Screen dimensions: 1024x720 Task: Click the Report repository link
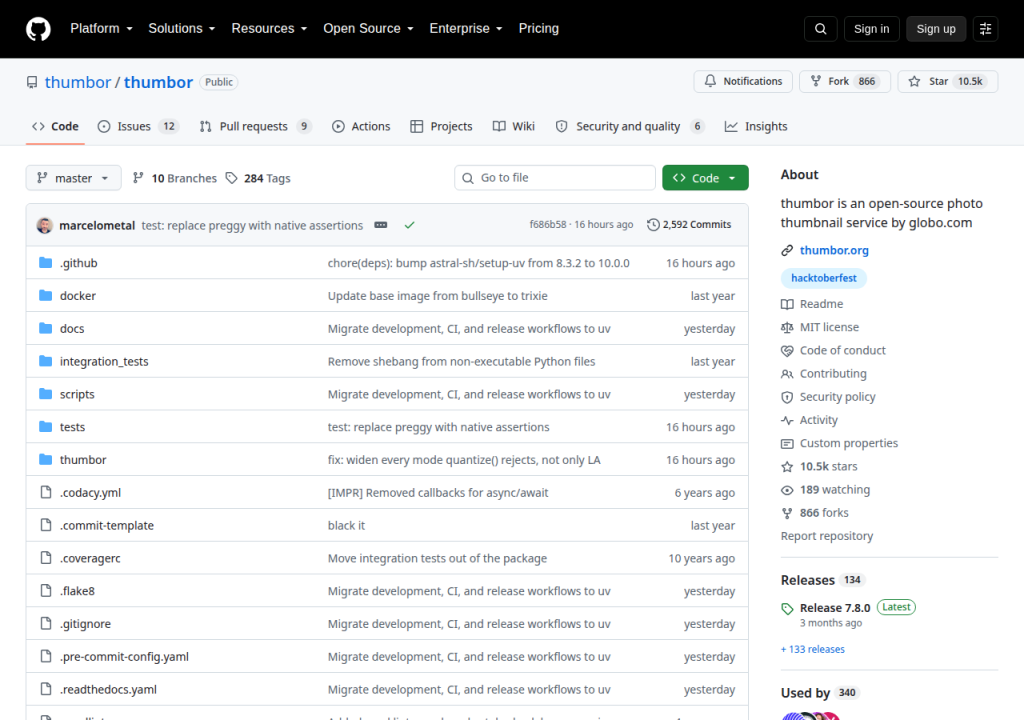[x=827, y=536]
